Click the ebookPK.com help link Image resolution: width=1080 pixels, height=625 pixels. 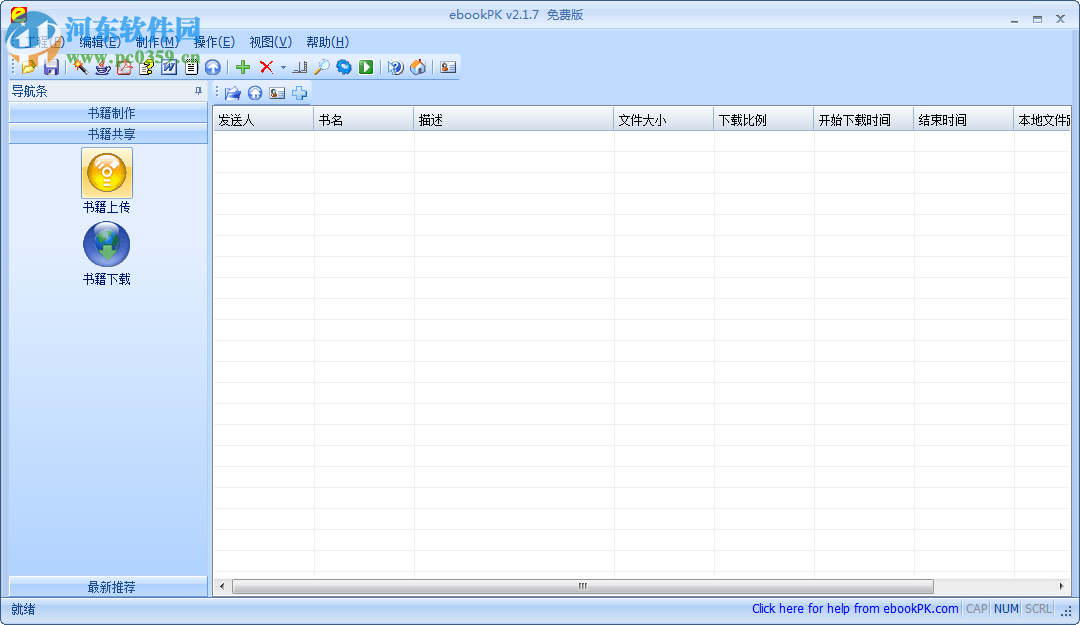pos(854,608)
